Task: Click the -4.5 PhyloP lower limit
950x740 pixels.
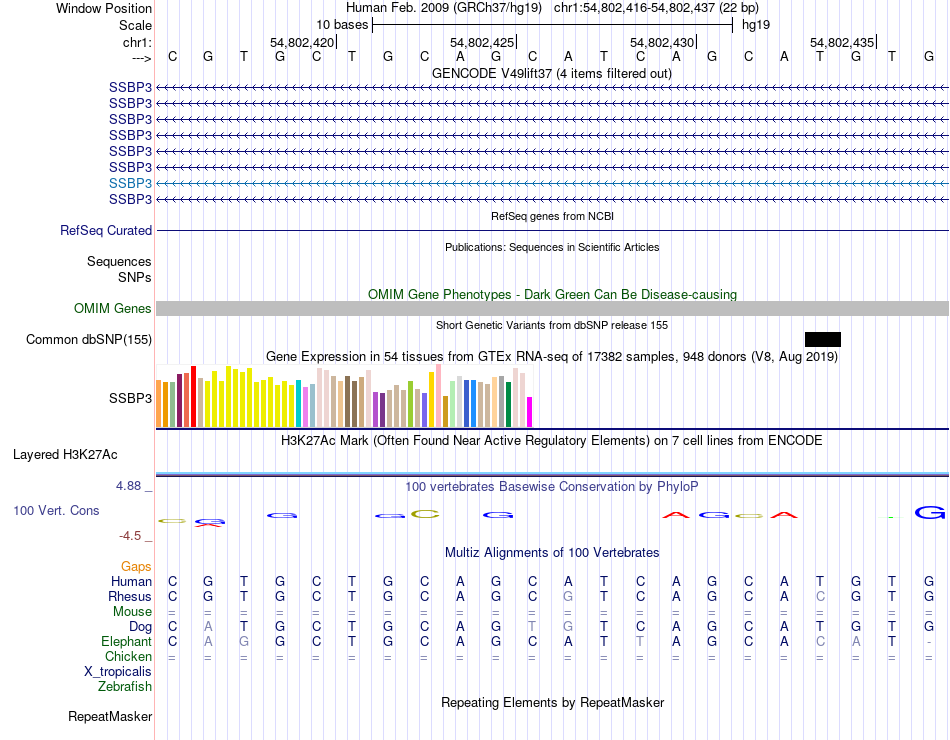Action: point(130,536)
